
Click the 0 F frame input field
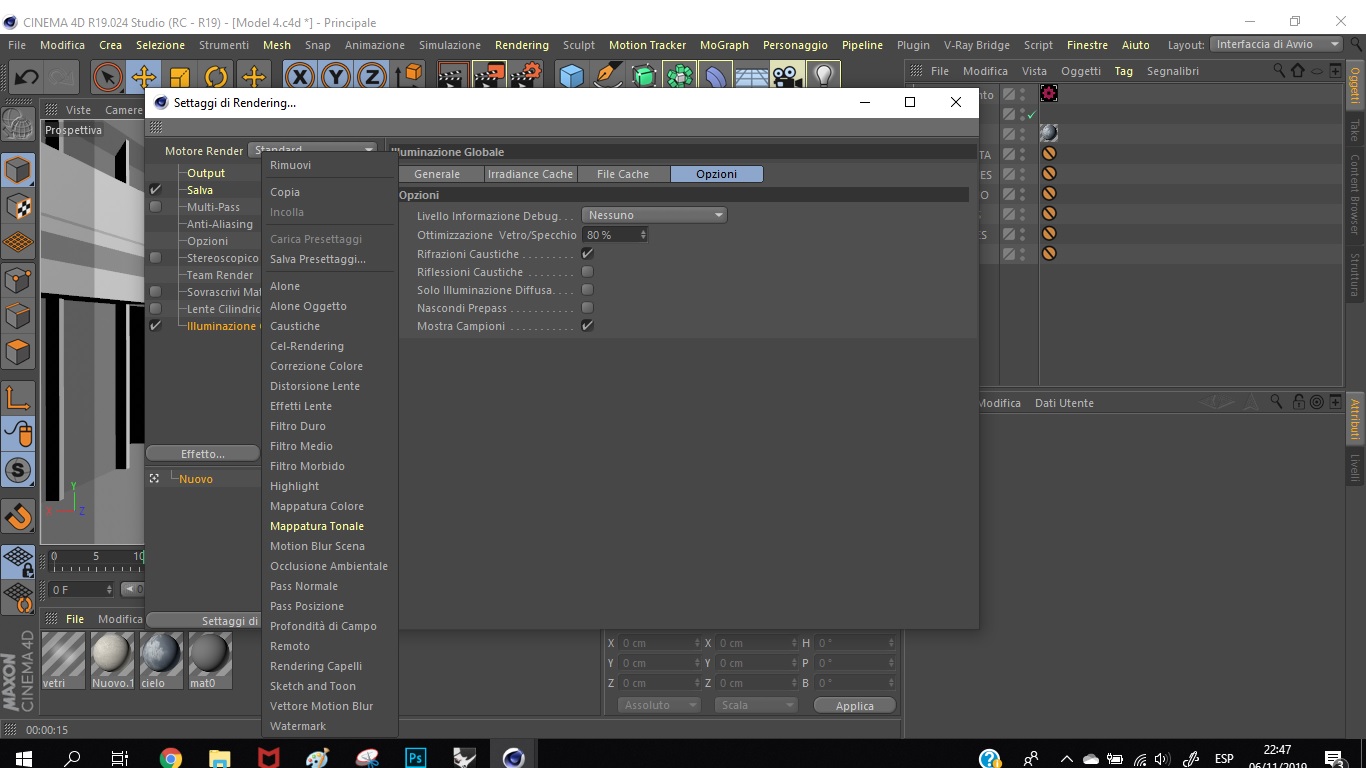coord(80,590)
